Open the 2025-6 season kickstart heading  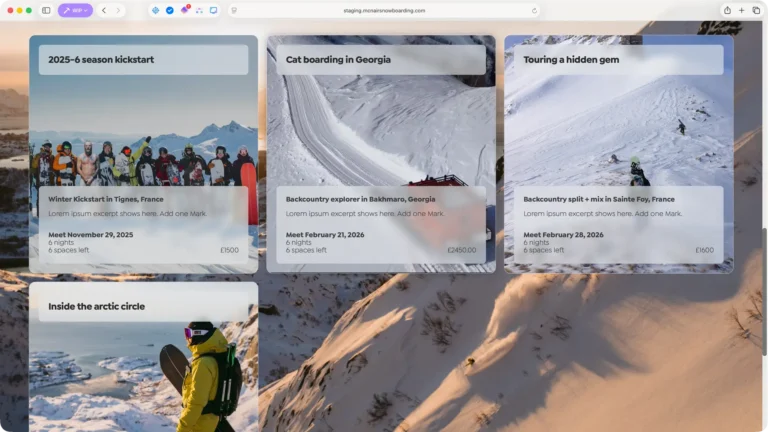pos(101,59)
